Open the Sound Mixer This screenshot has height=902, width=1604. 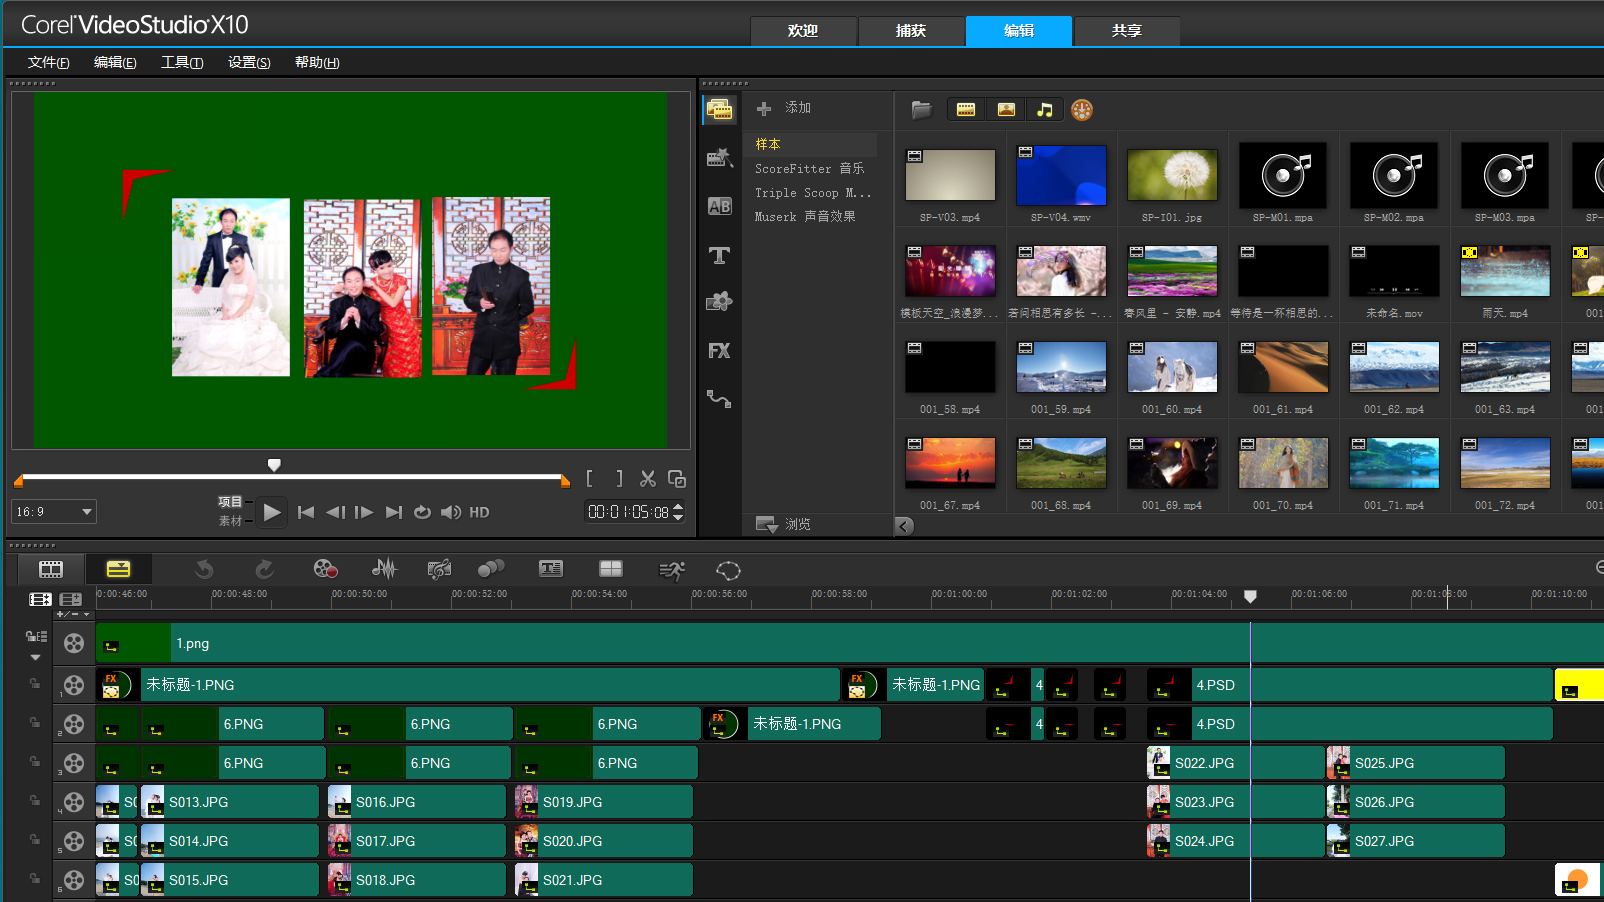[x=384, y=569]
